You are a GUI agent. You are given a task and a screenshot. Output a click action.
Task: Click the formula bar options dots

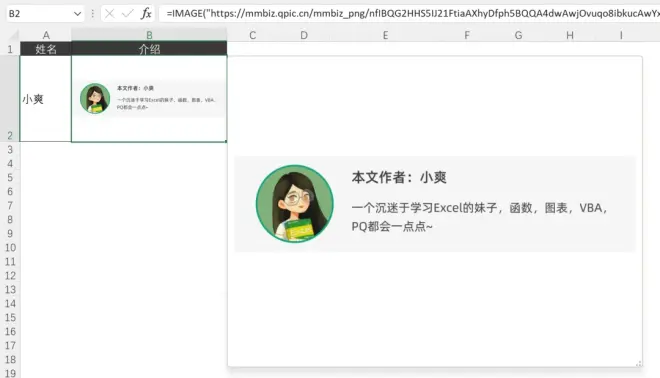coord(93,14)
